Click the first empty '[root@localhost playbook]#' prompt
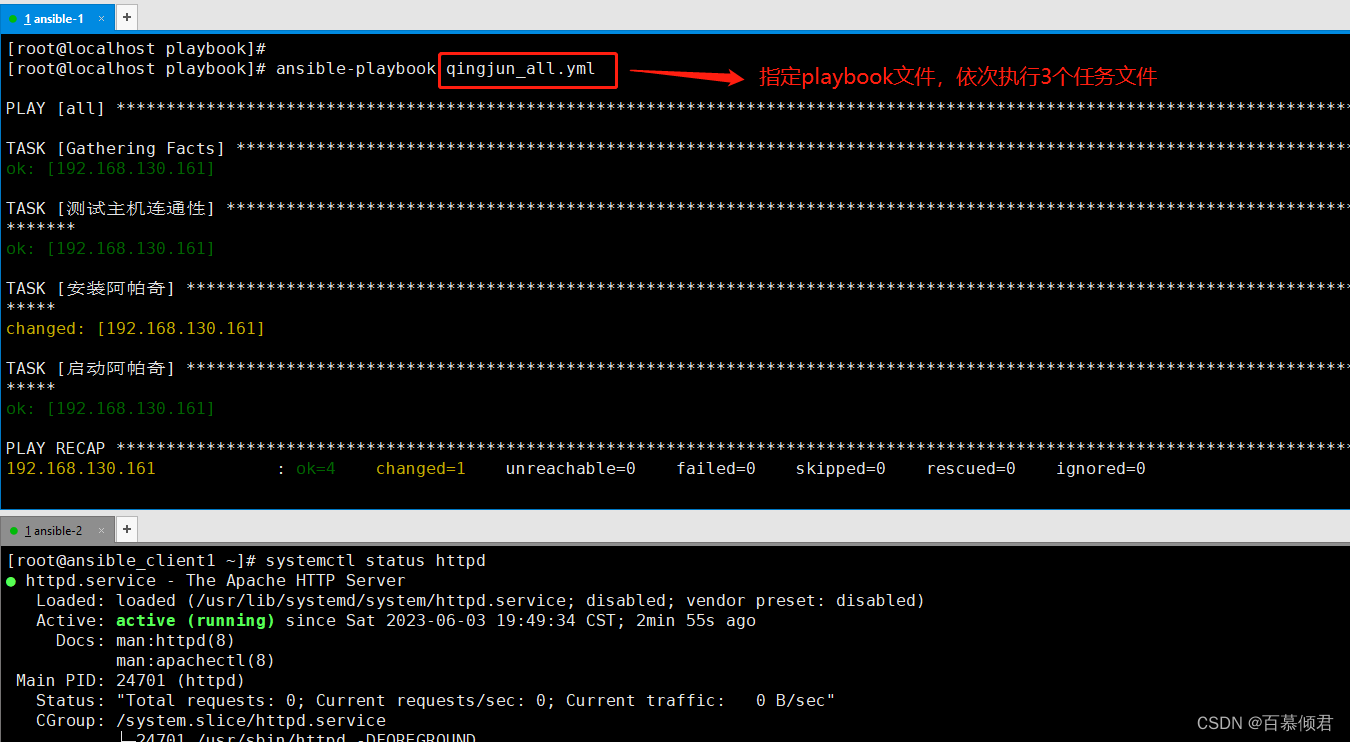 click(136, 48)
